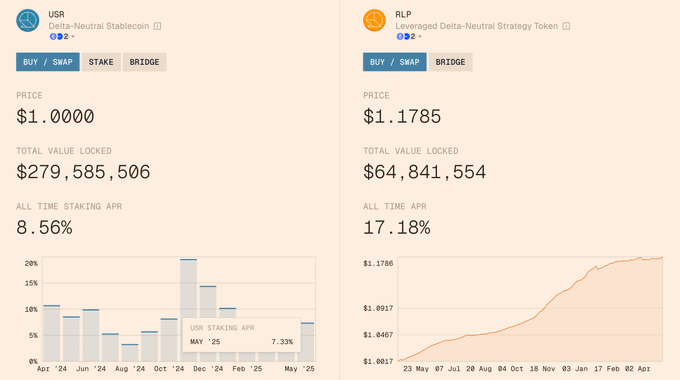Click RLP Buy / Swap button
This screenshot has height=380, width=680.
point(395,62)
